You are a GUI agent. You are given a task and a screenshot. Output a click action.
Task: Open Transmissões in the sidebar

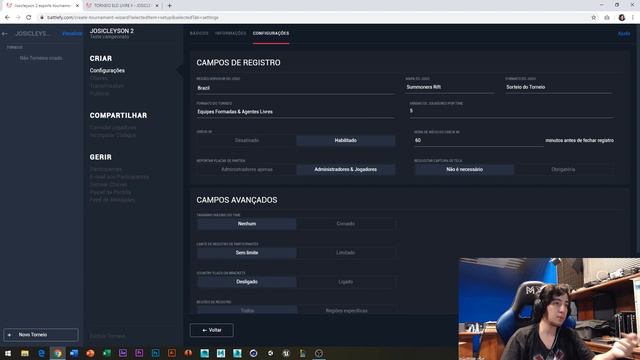(107, 86)
